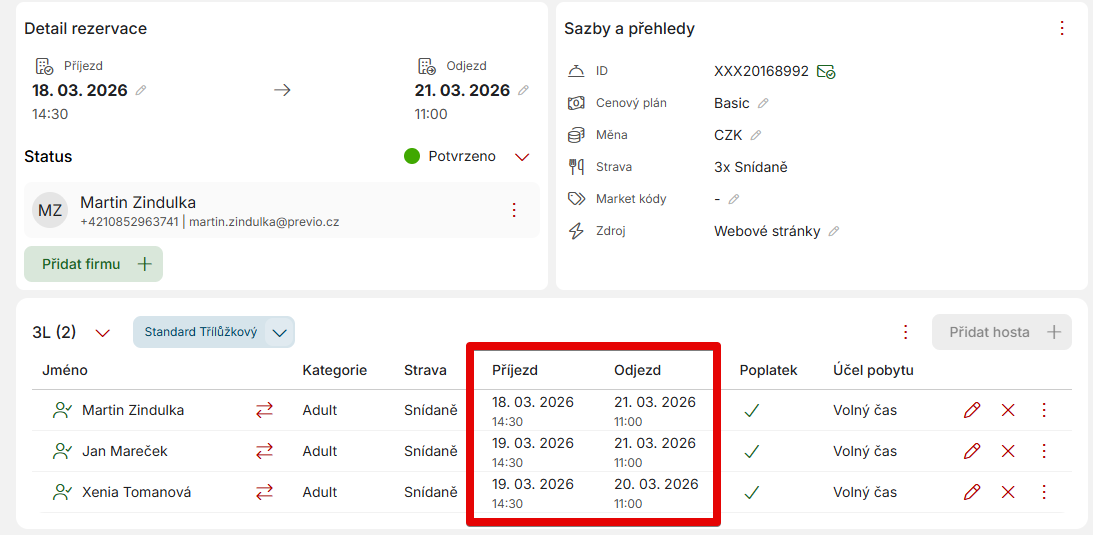Open room options menu beside Přidat hosta
The width and height of the screenshot is (1093, 535).
[x=906, y=332]
